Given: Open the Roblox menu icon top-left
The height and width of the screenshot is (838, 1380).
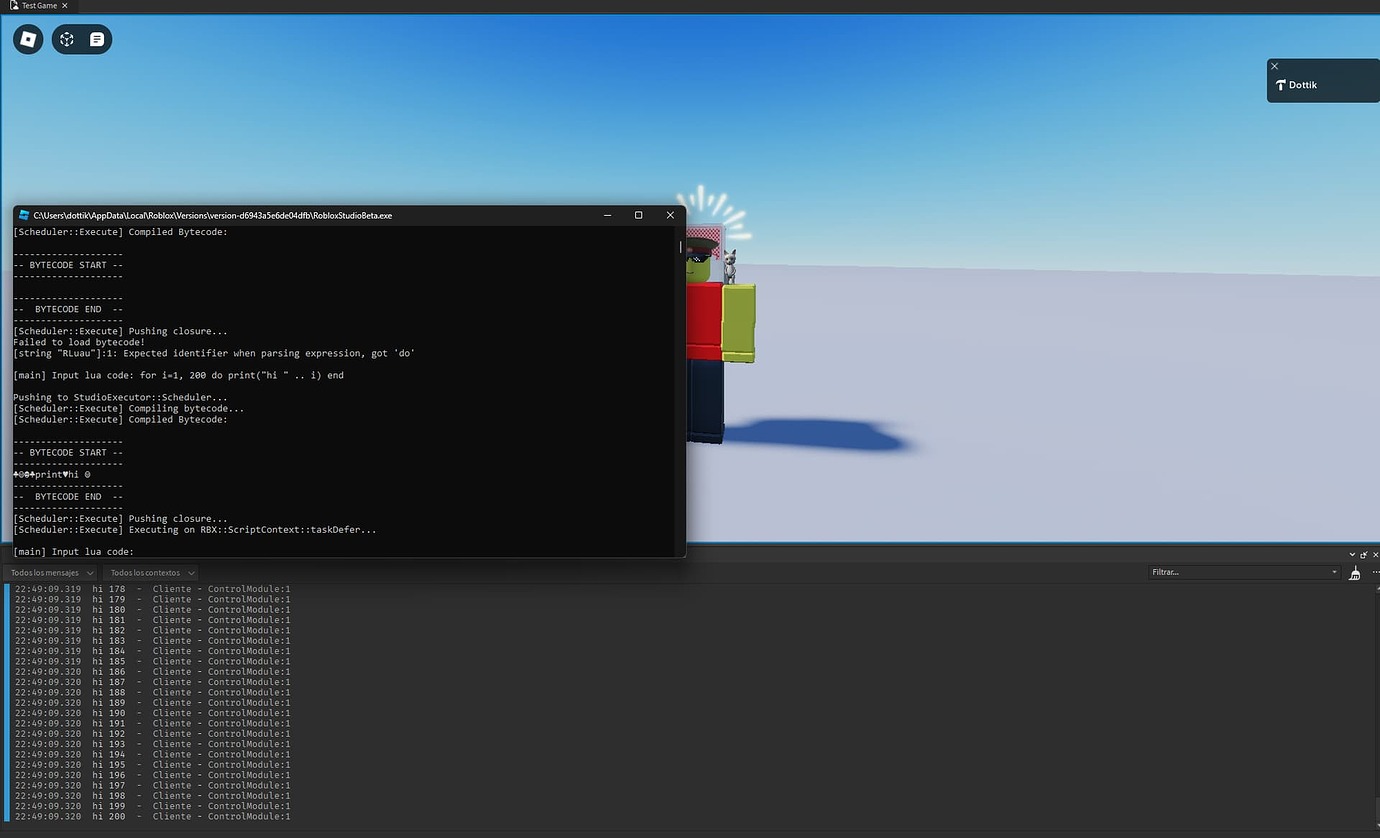Looking at the screenshot, I should click(27, 39).
